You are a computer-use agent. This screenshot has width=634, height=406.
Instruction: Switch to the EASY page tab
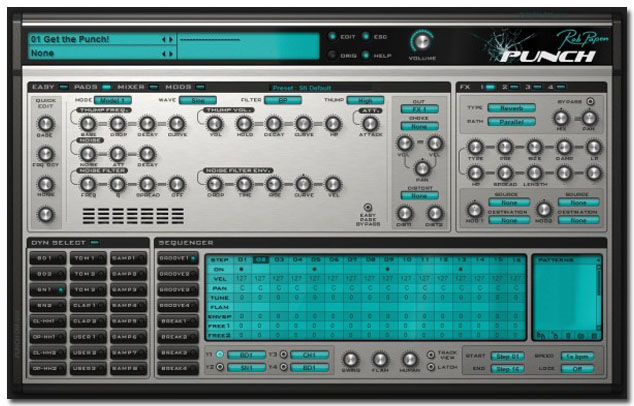(63, 87)
